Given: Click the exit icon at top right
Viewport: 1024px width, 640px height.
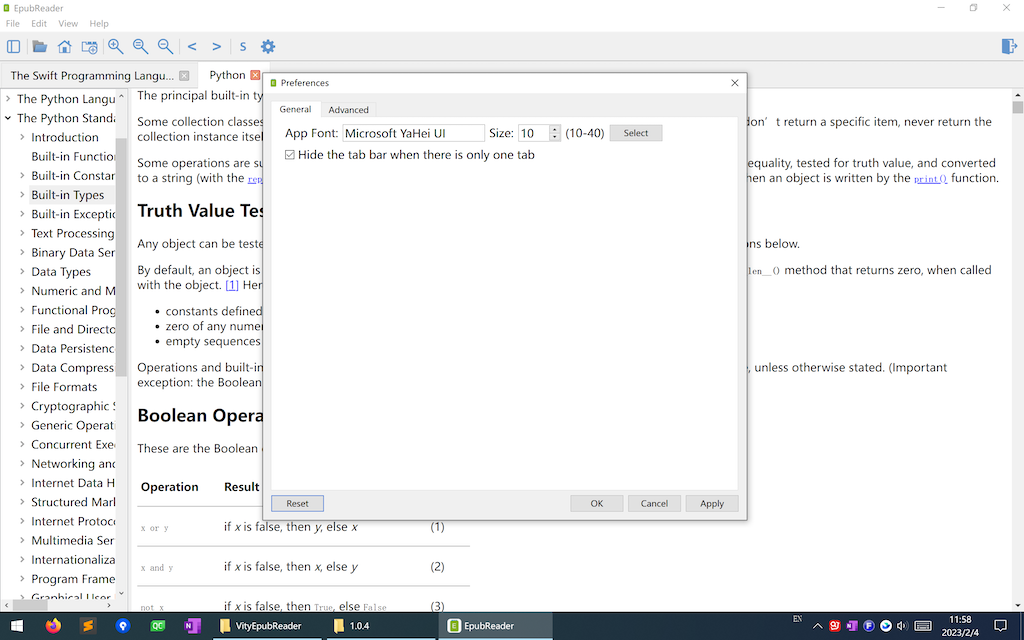Looking at the screenshot, I should coord(1009,46).
